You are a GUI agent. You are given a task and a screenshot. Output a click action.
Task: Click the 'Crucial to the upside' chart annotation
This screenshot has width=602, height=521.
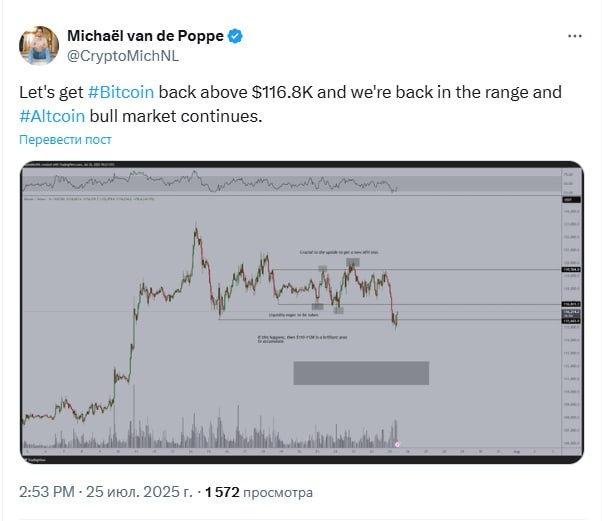pos(339,252)
